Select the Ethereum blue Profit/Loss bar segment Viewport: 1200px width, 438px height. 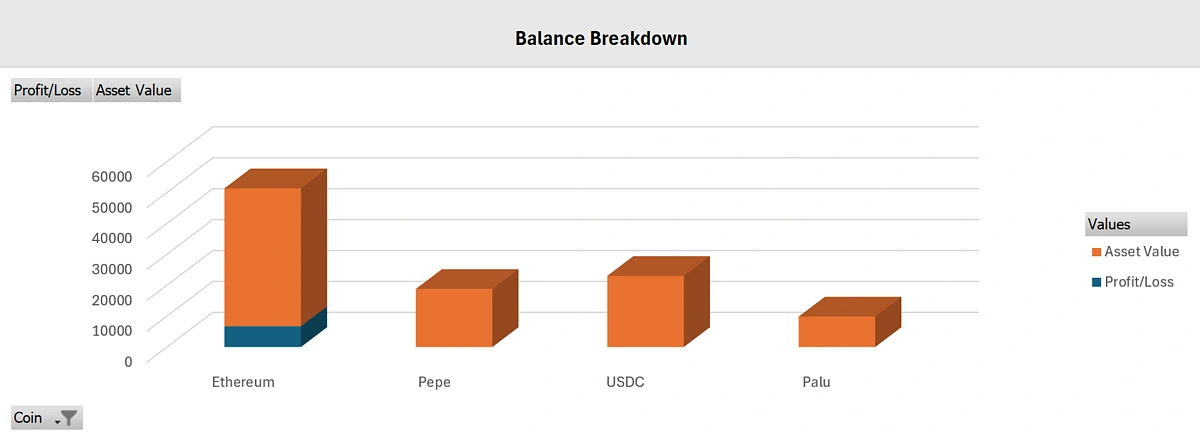[x=262, y=336]
